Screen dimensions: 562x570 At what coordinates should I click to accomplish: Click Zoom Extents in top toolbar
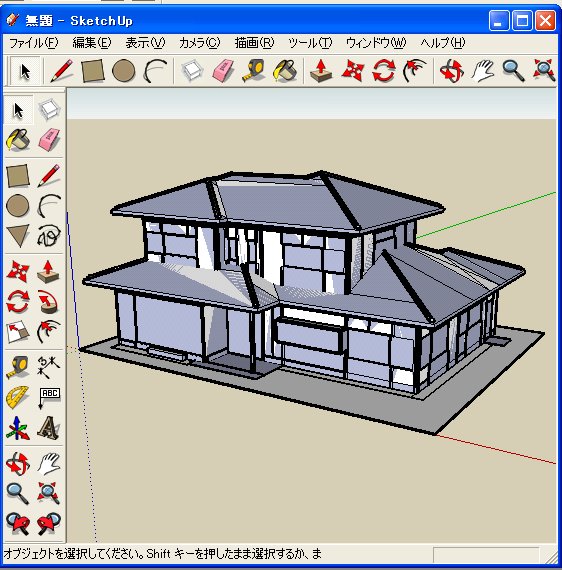pyautogui.click(x=544, y=71)
